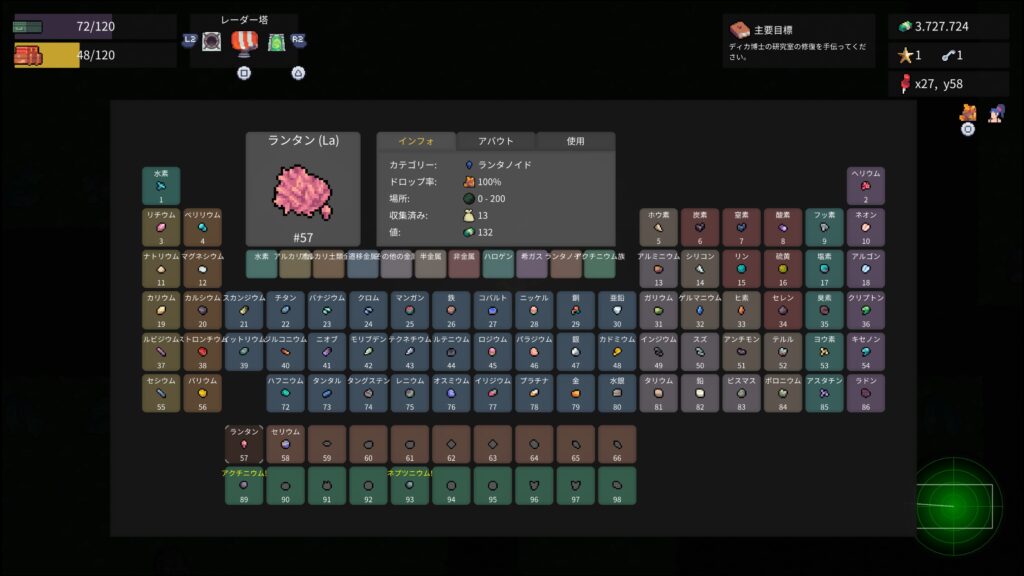Toggle the 水素 category filter in legend
This screenshot has height=576, width=1024.
262,264
